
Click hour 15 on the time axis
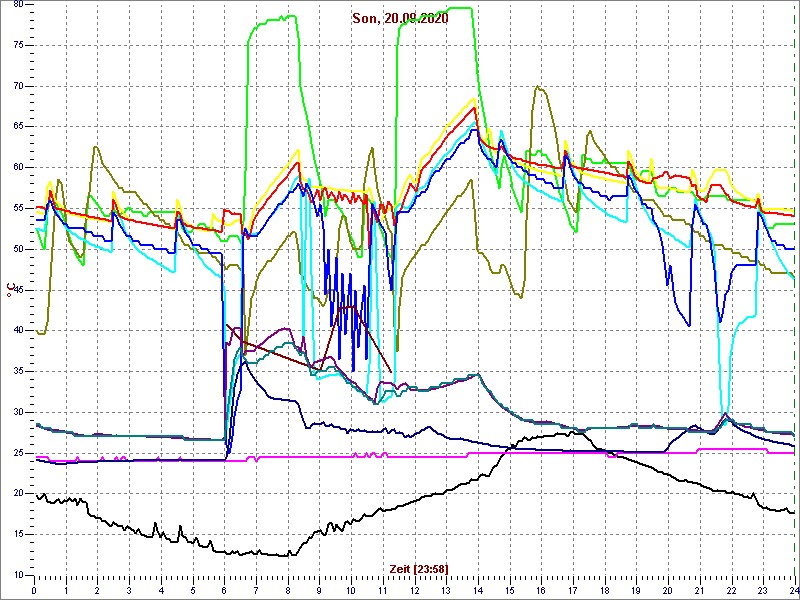[509, 590]
